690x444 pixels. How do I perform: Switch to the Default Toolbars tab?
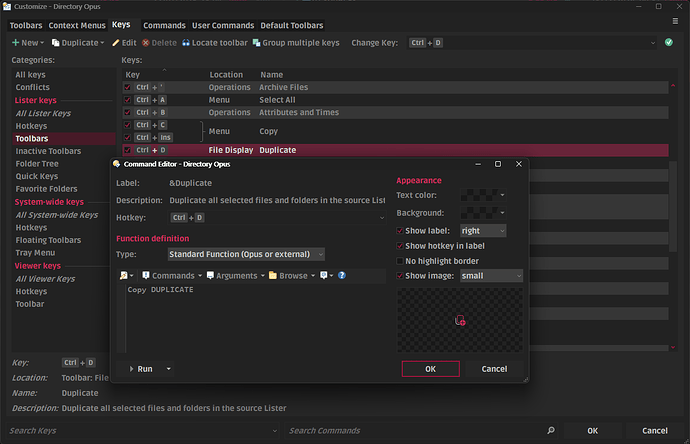point(292,26)
